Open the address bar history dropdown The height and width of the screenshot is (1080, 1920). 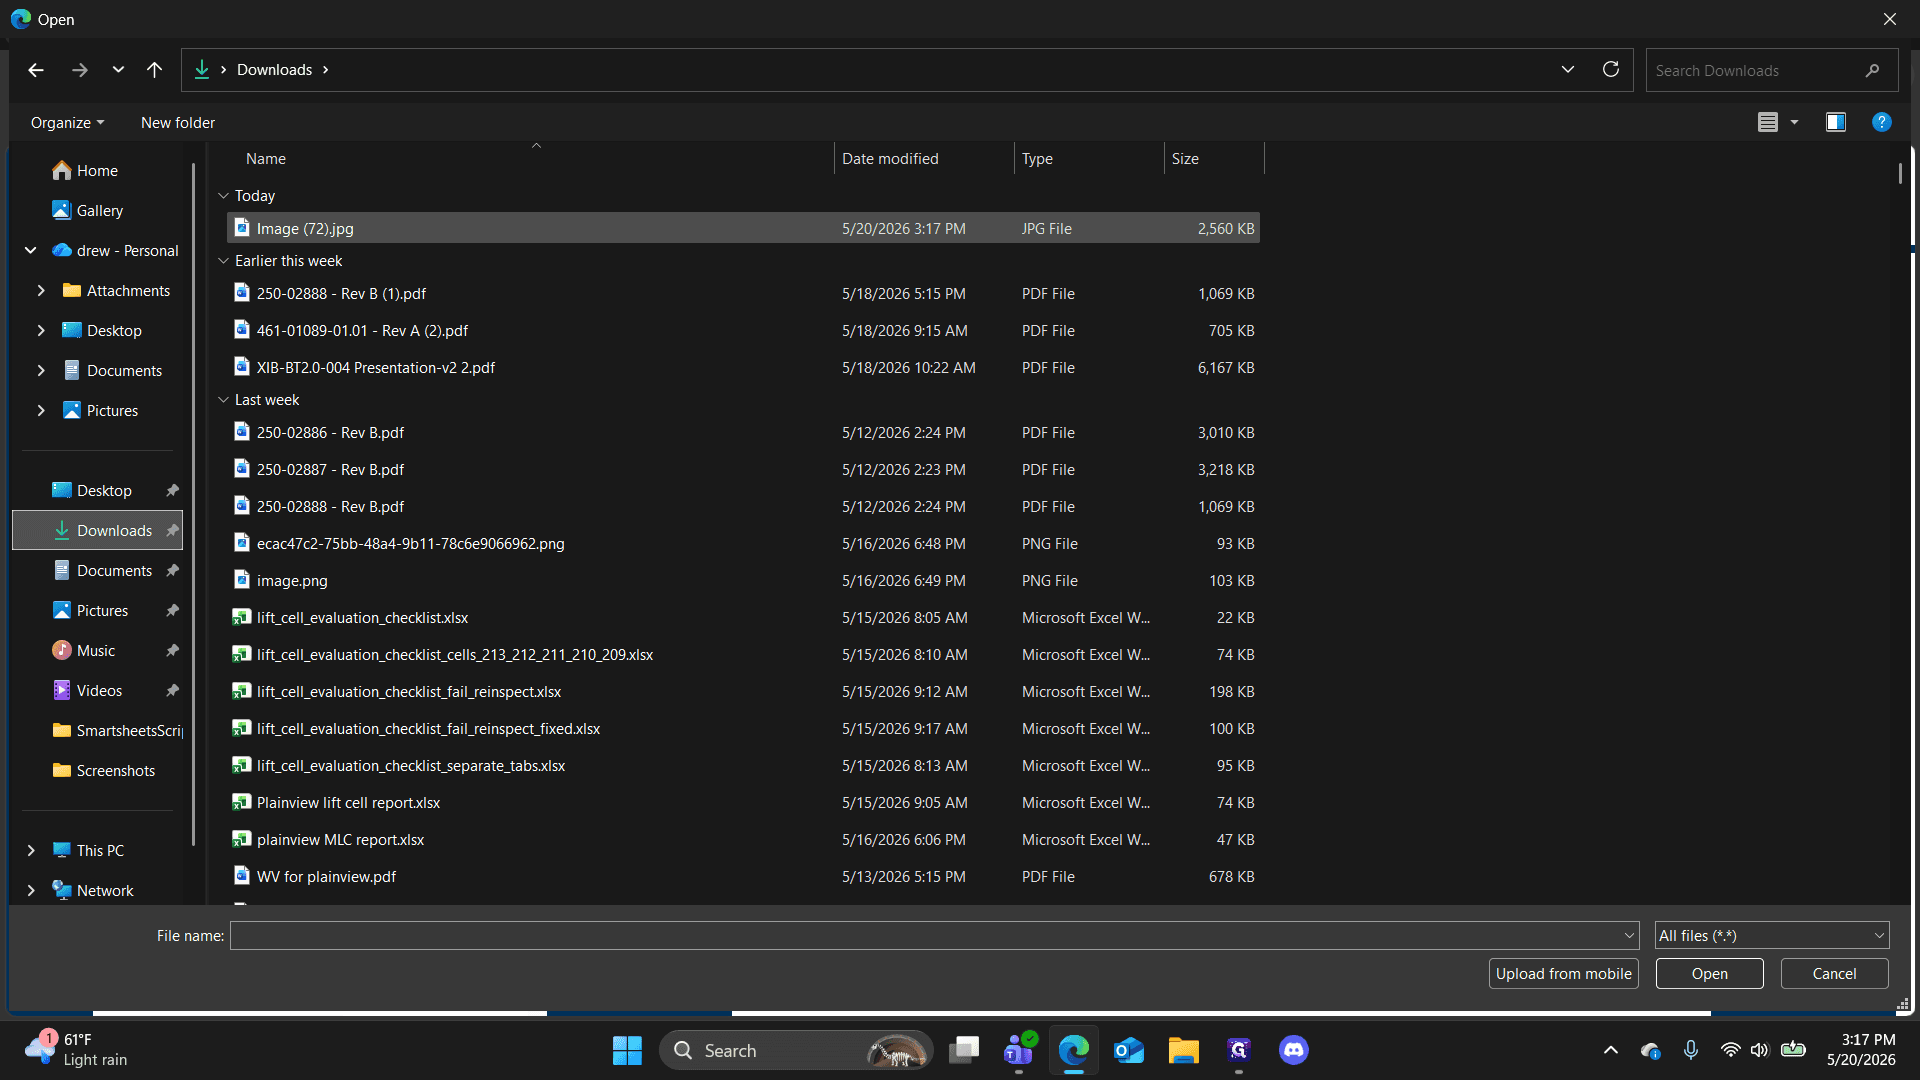(x=1567, y=70)
